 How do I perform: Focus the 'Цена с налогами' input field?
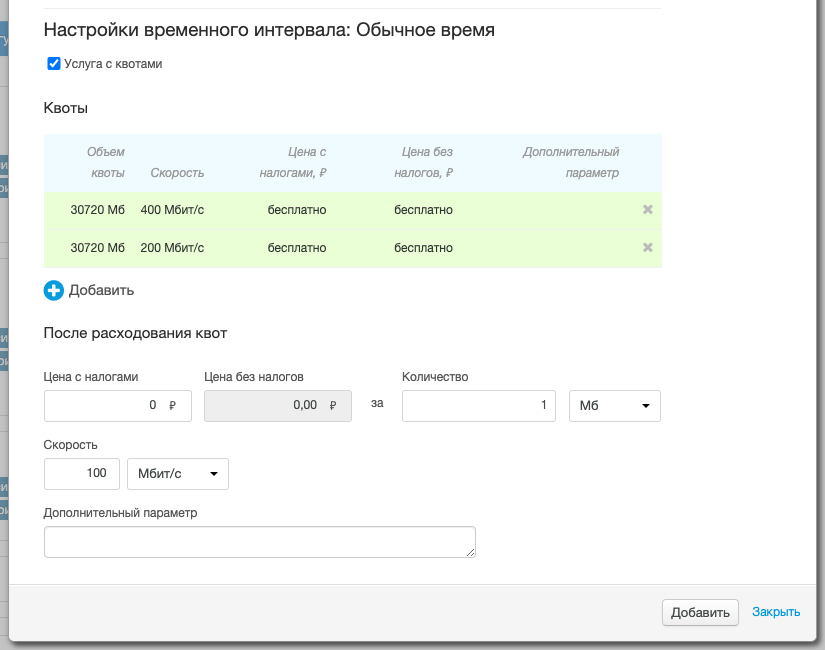[x=118, y=406]
